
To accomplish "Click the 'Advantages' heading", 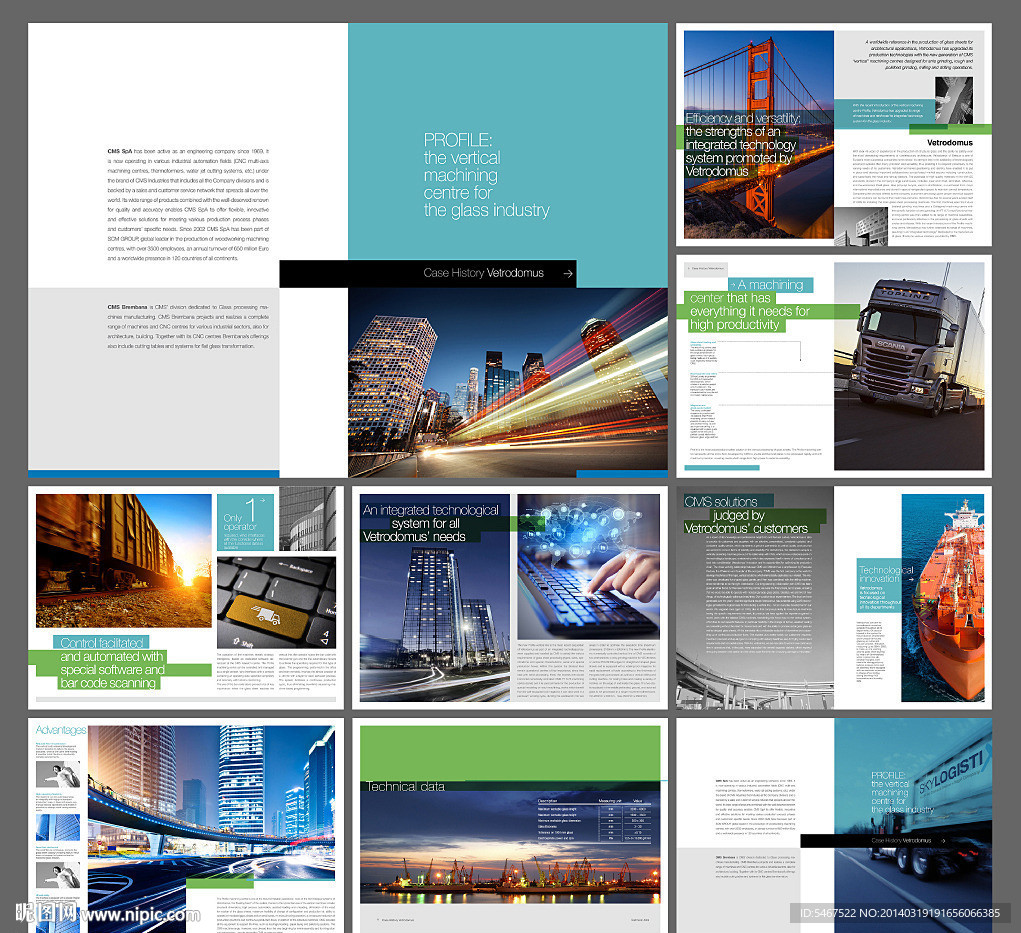I will click(x=61, y=730).
